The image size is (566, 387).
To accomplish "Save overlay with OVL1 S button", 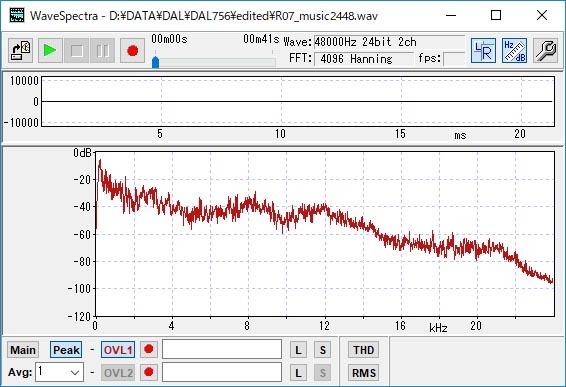I will tap(322, 350).
